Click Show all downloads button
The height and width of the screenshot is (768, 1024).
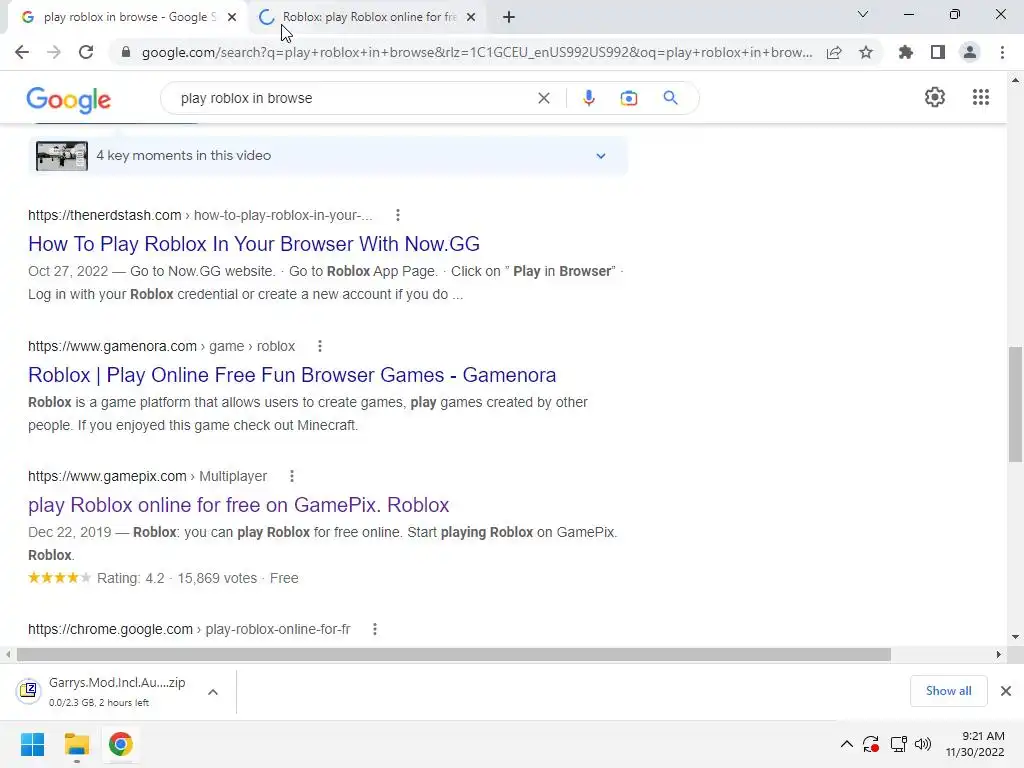(948, 691)
